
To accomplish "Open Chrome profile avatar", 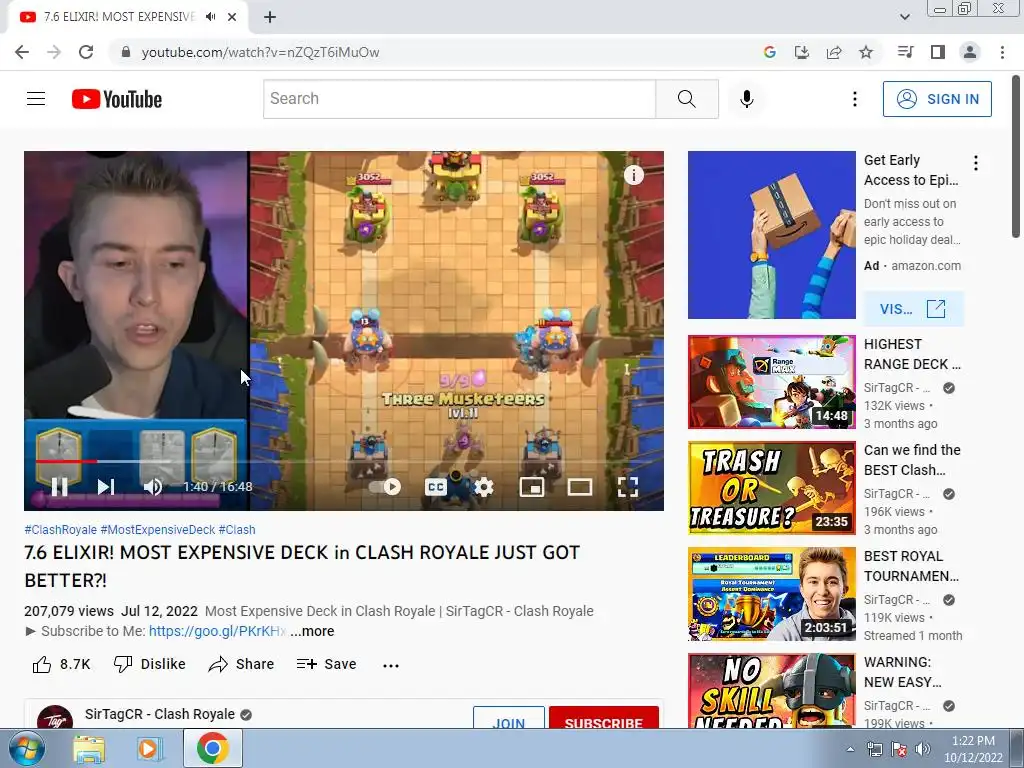I will 970,52.
